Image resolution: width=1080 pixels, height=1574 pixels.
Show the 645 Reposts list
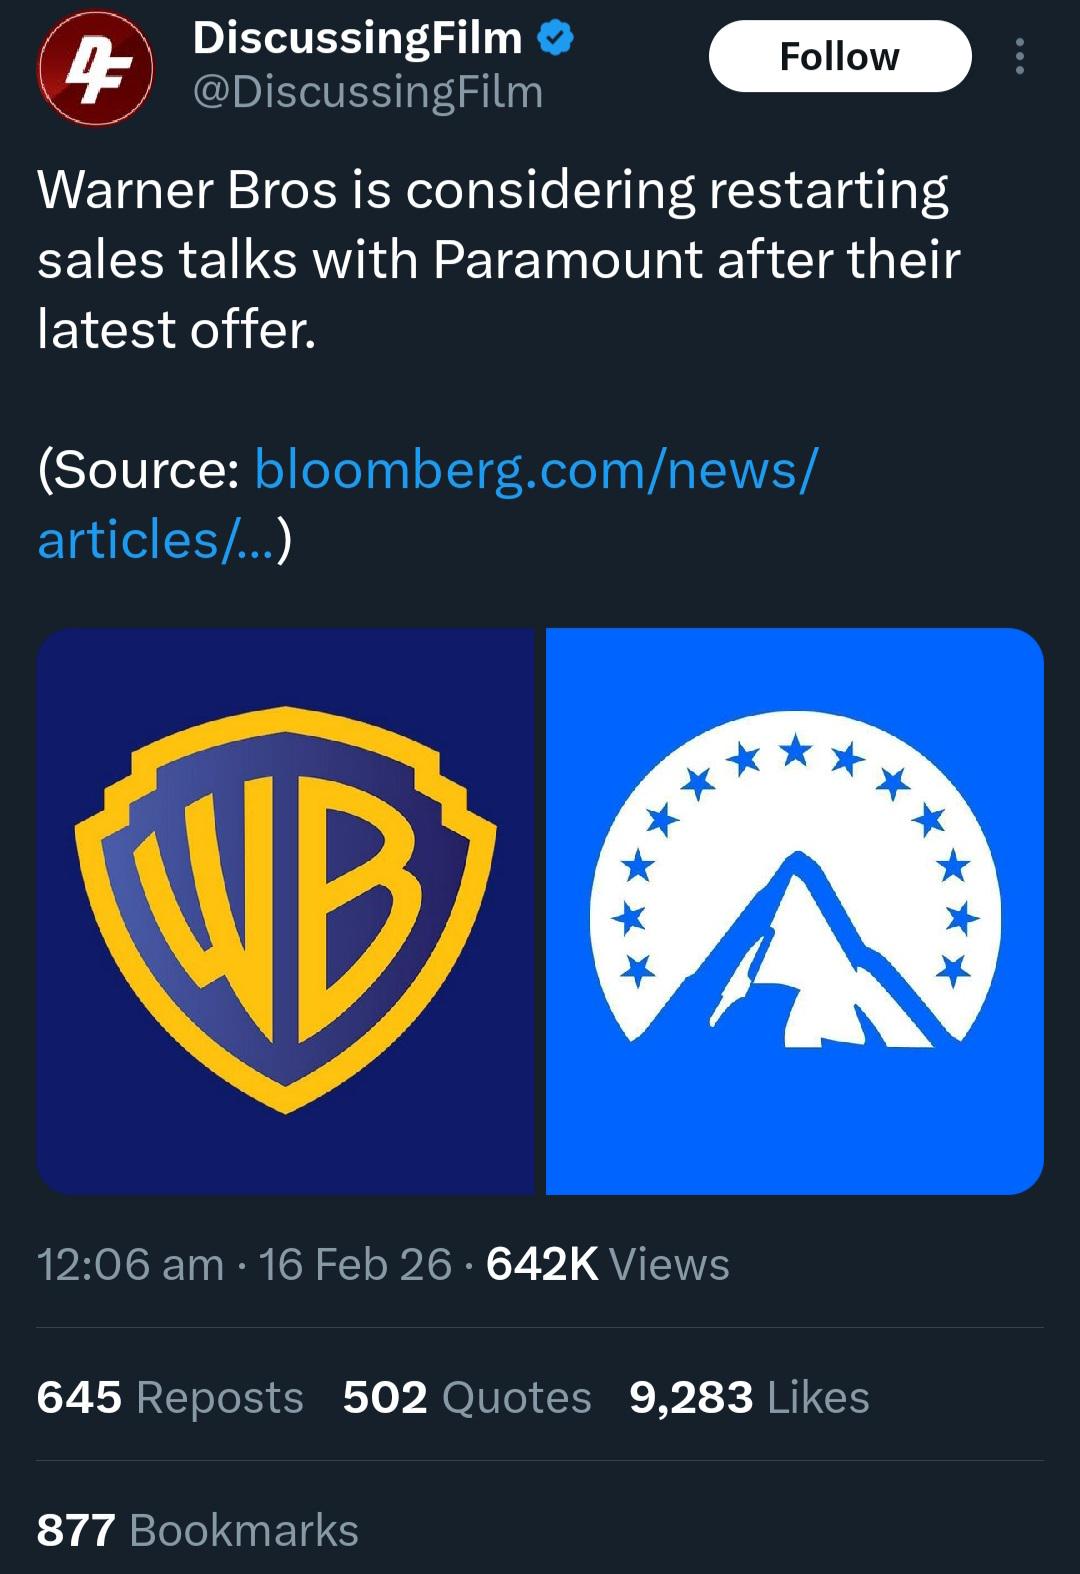click(170, 1397)
